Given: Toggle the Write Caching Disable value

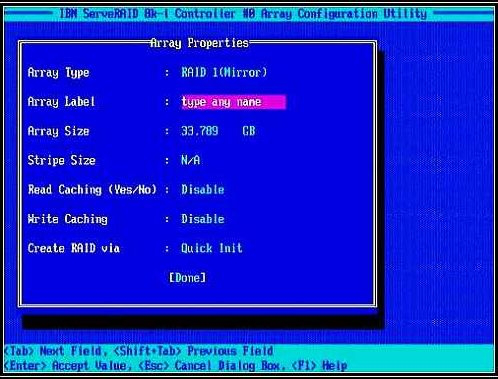Looking at the screenshot, I should (x=203, y=219).
